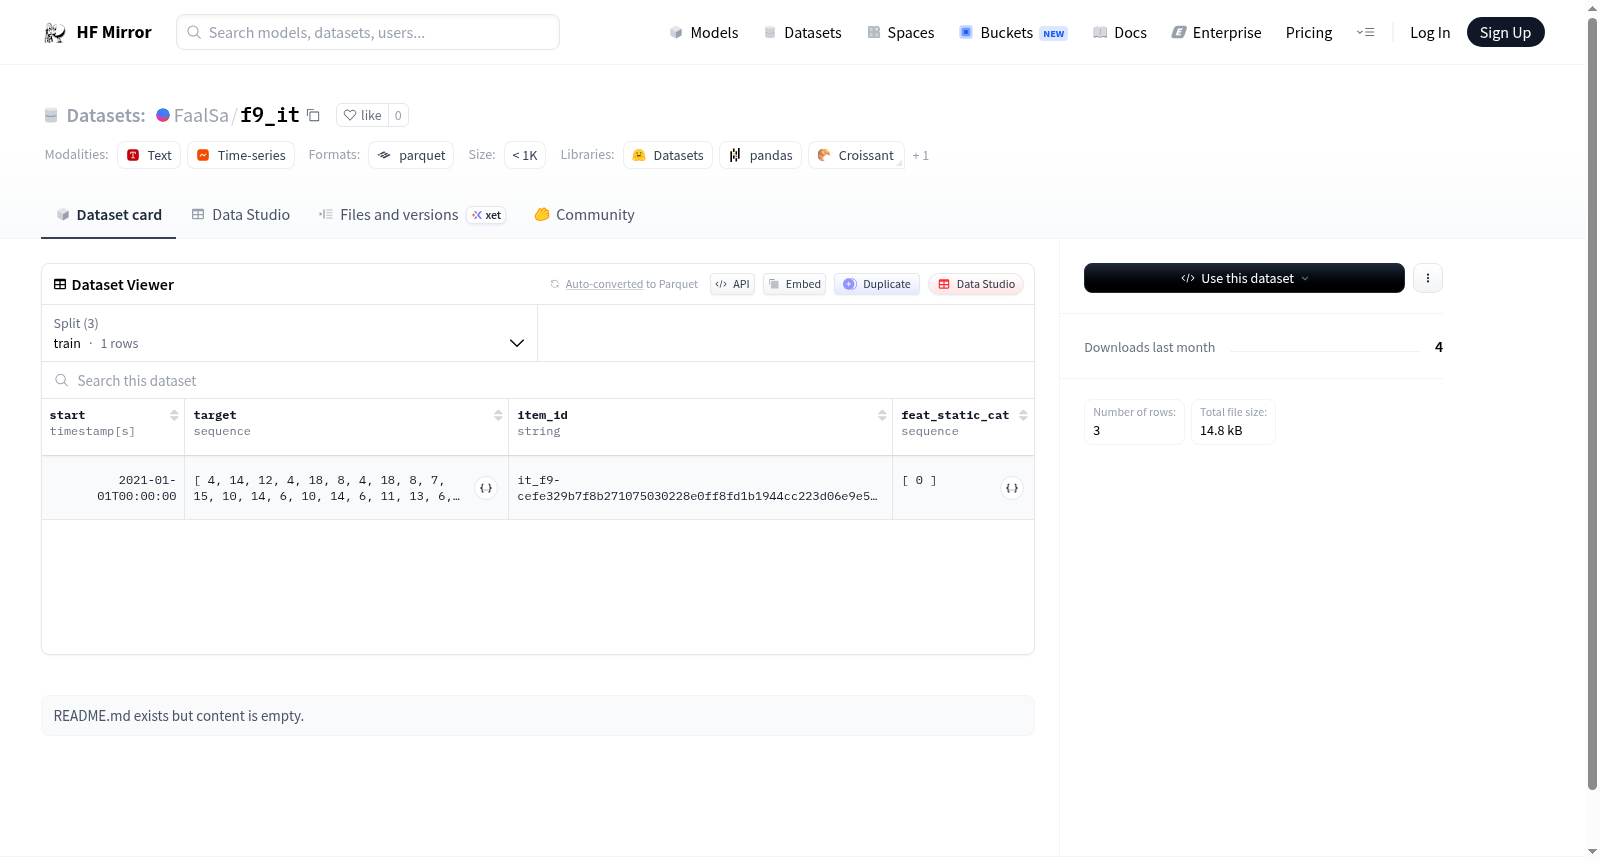The width and height of the screenshot is (1600, 861).
Task: Open the Files and versions tab
Action: click(x=412, y=214)
